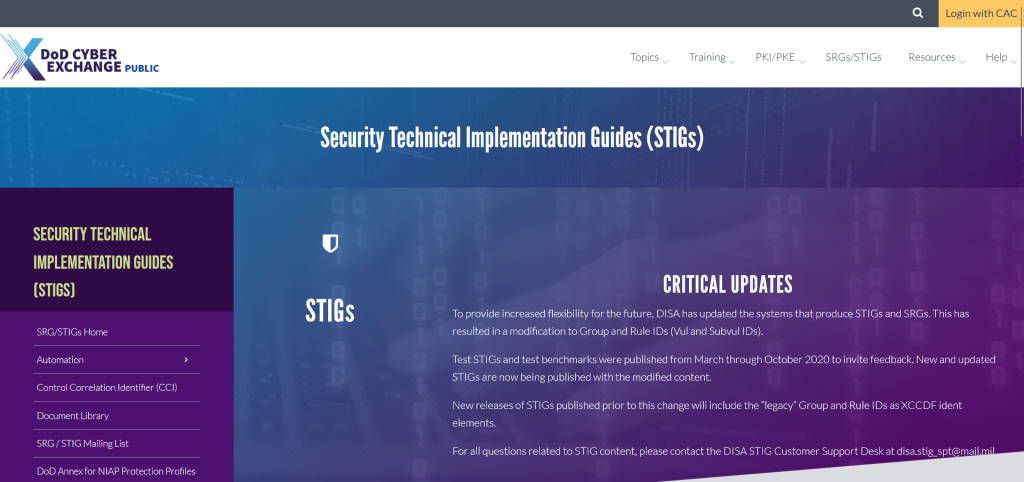1024x482 pixels.
Task: Open SRG / STIG Mailing List link
Action: coord(82,443)
